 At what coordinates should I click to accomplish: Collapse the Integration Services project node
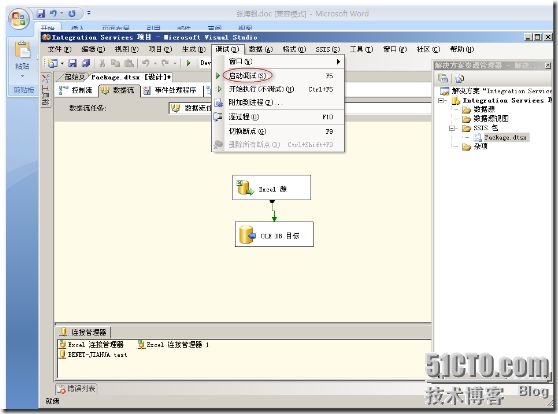click(442, 101)
